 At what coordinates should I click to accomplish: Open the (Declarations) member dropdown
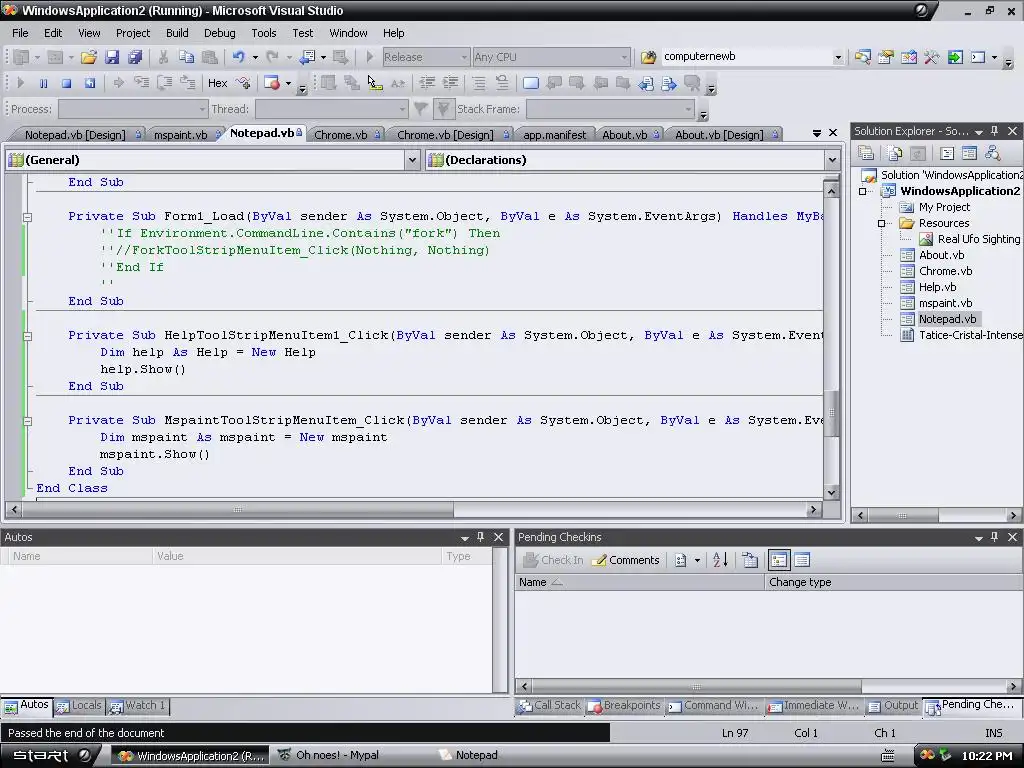tap(832, 160)
